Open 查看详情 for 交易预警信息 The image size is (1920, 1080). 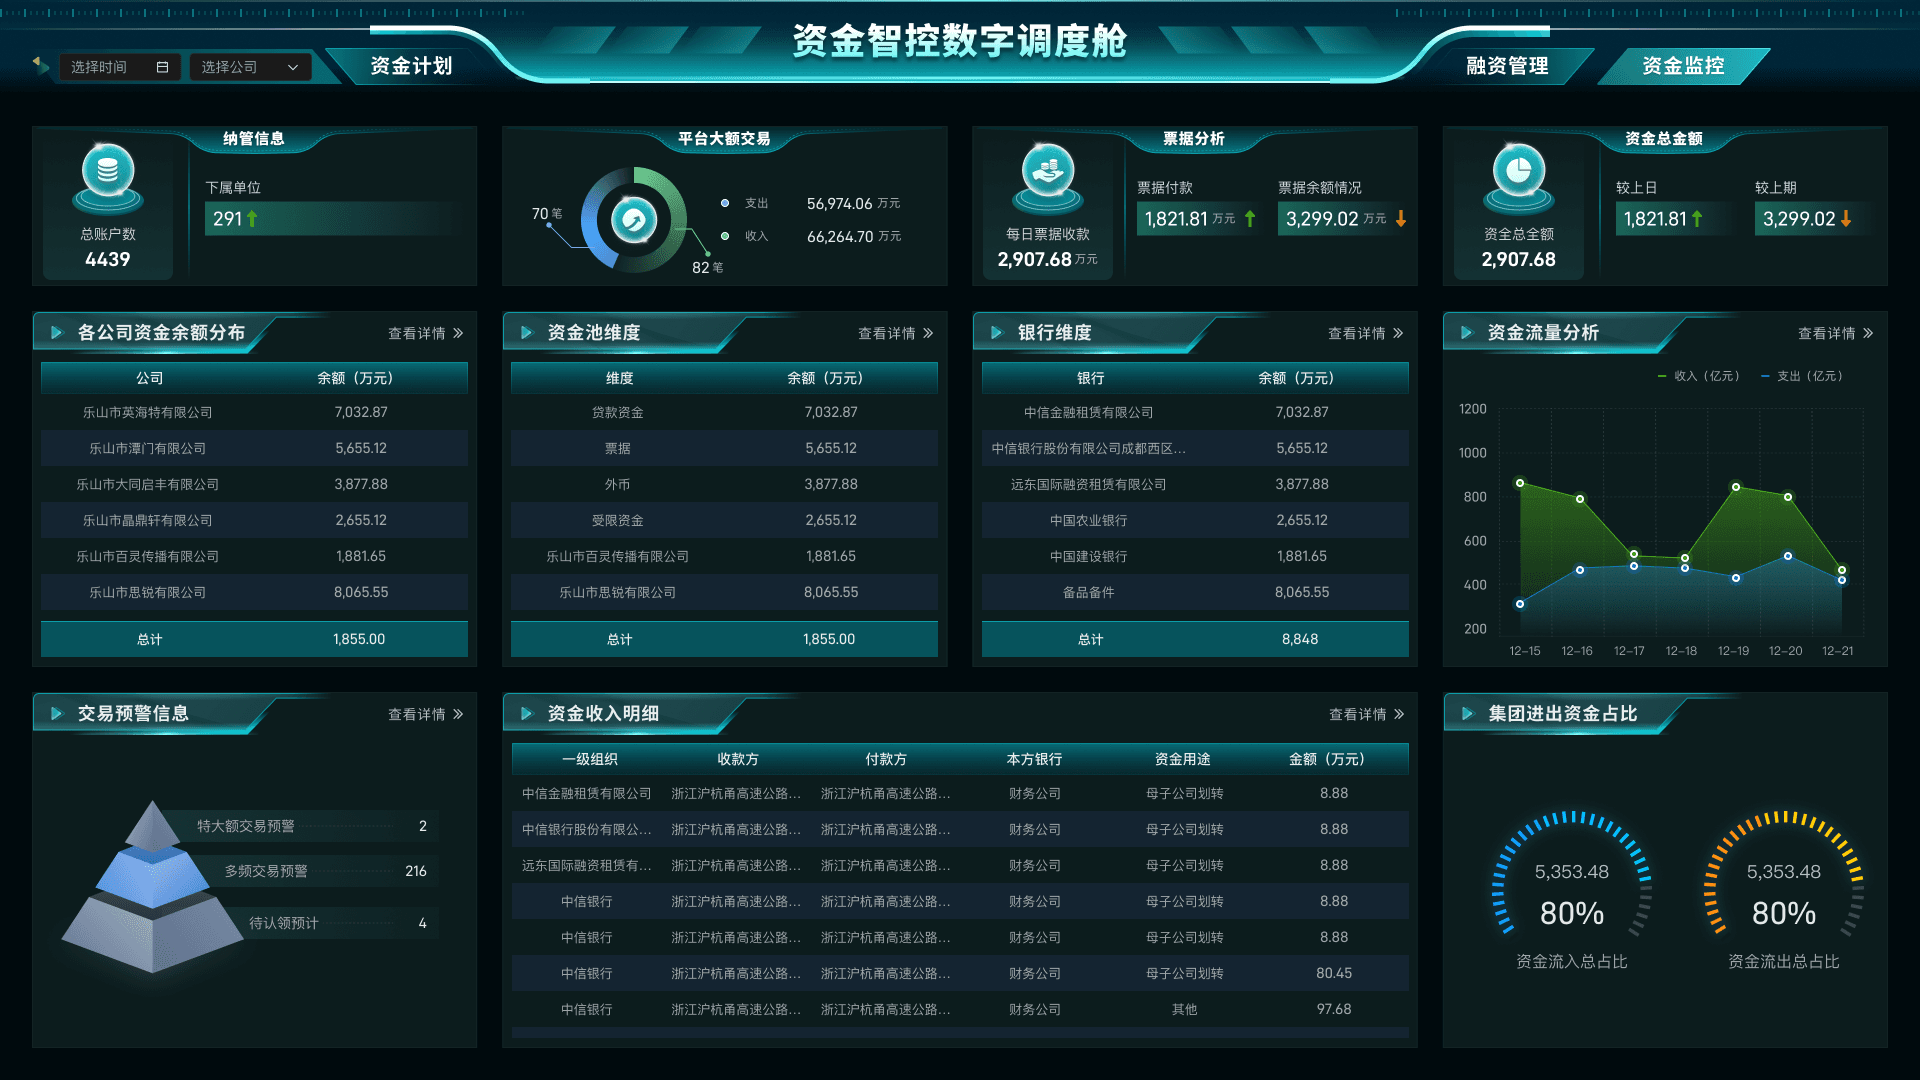(x=426, y=714)
